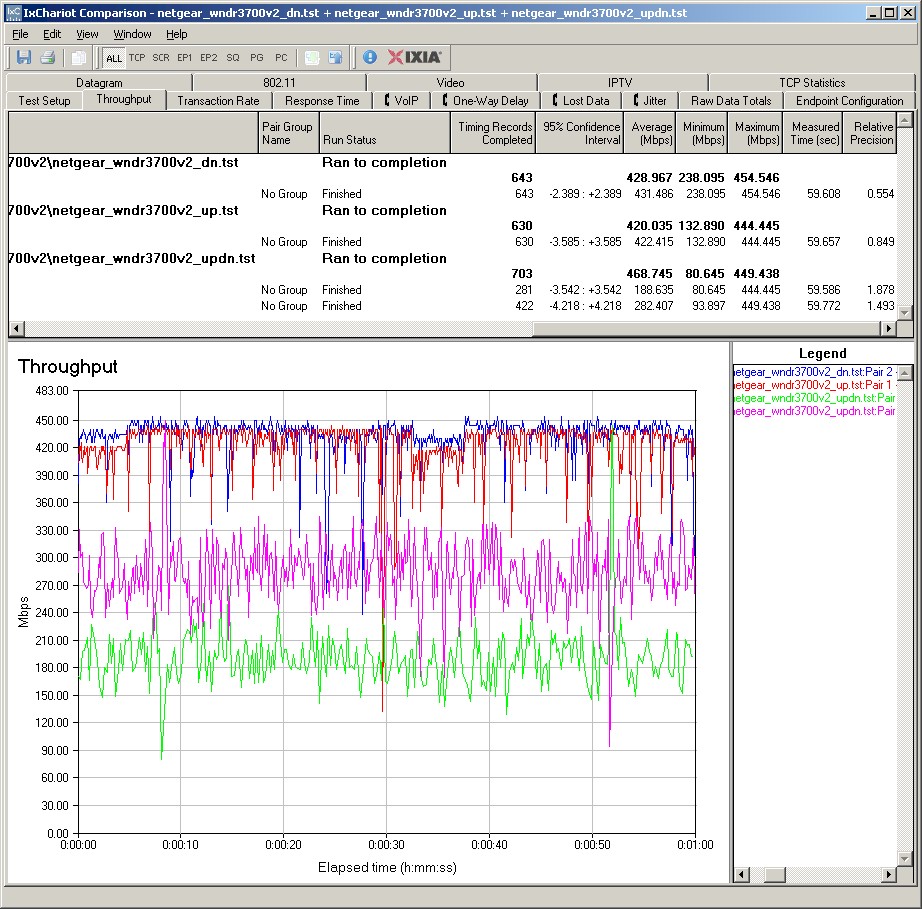Viewport: 922px width, 909px height.
Task: Click the table's horizontal scrollbar right arrow
Action: point(888,329)
